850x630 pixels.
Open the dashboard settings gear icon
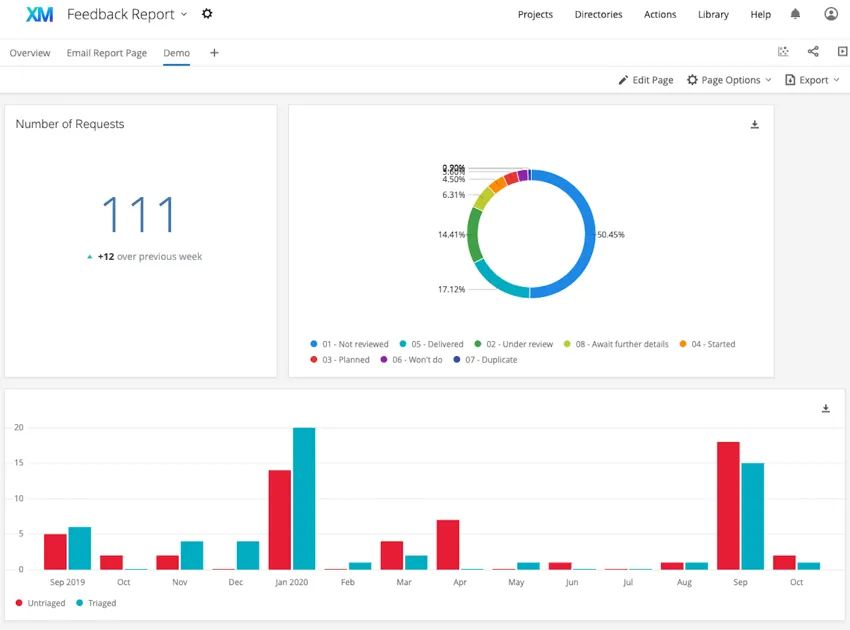click(207, 15)
